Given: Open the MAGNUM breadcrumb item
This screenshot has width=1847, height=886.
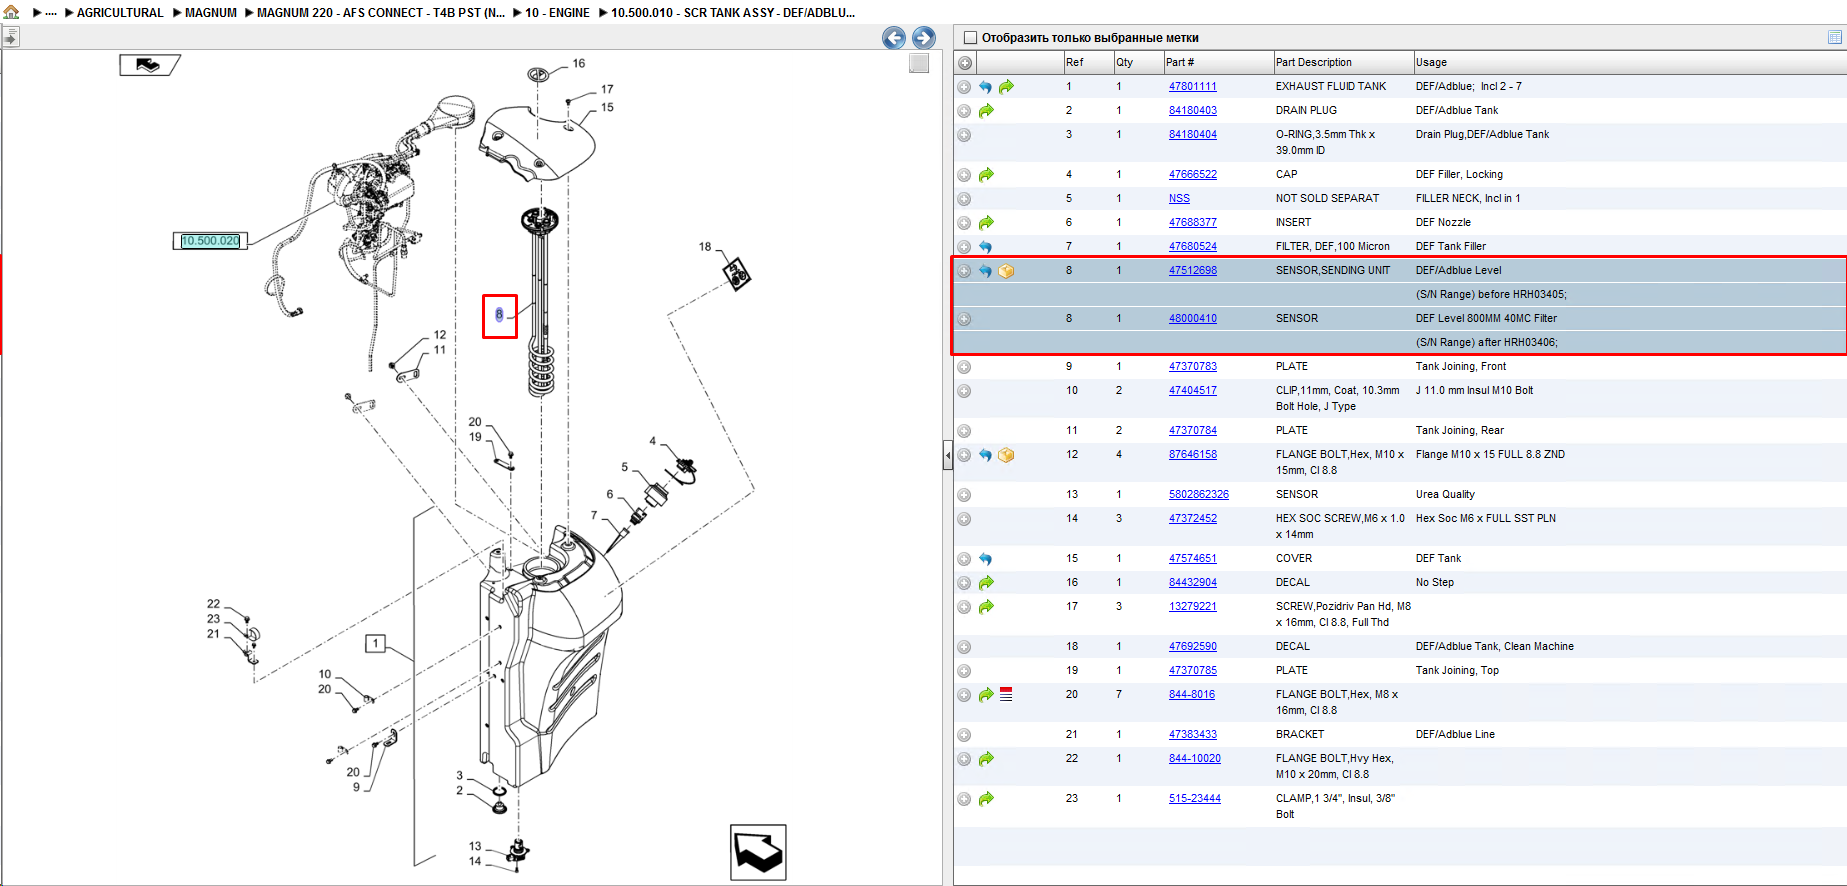Looking at the screenshot, I should [x=211, y=13].
